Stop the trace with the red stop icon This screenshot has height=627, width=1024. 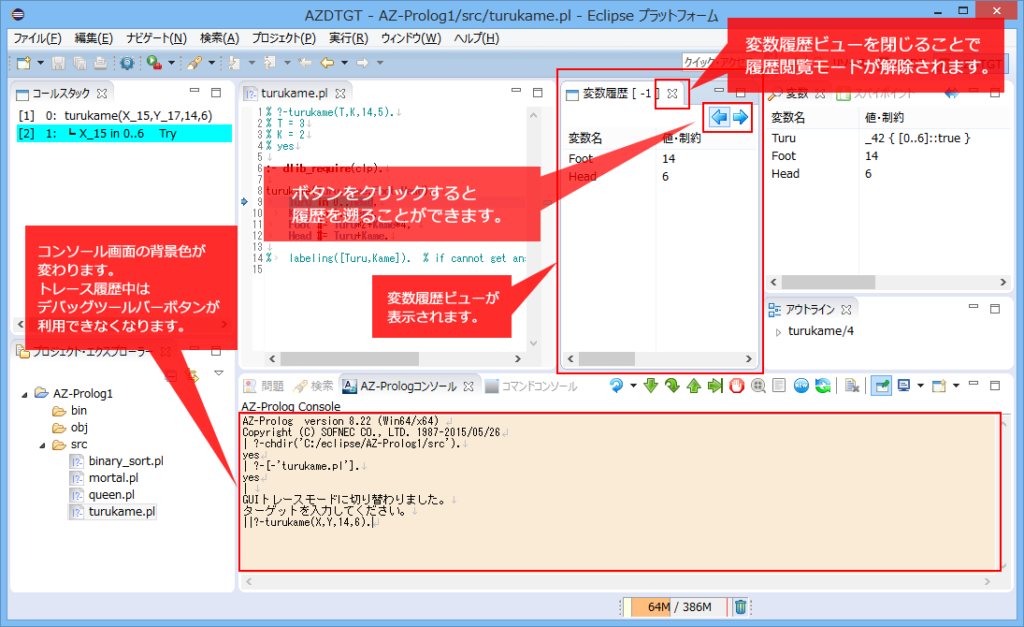tap(737, 384)
